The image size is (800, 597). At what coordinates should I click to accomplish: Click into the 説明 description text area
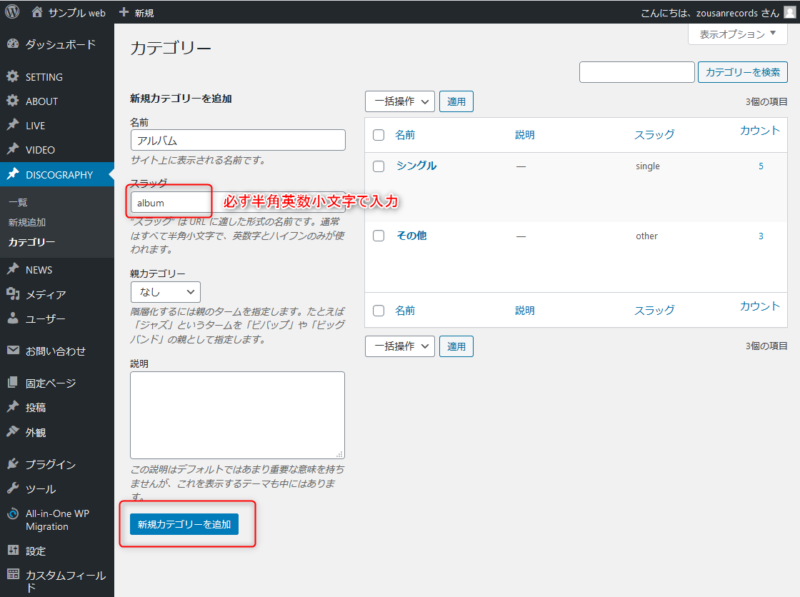pyautogui.click(x=237, y=415)
